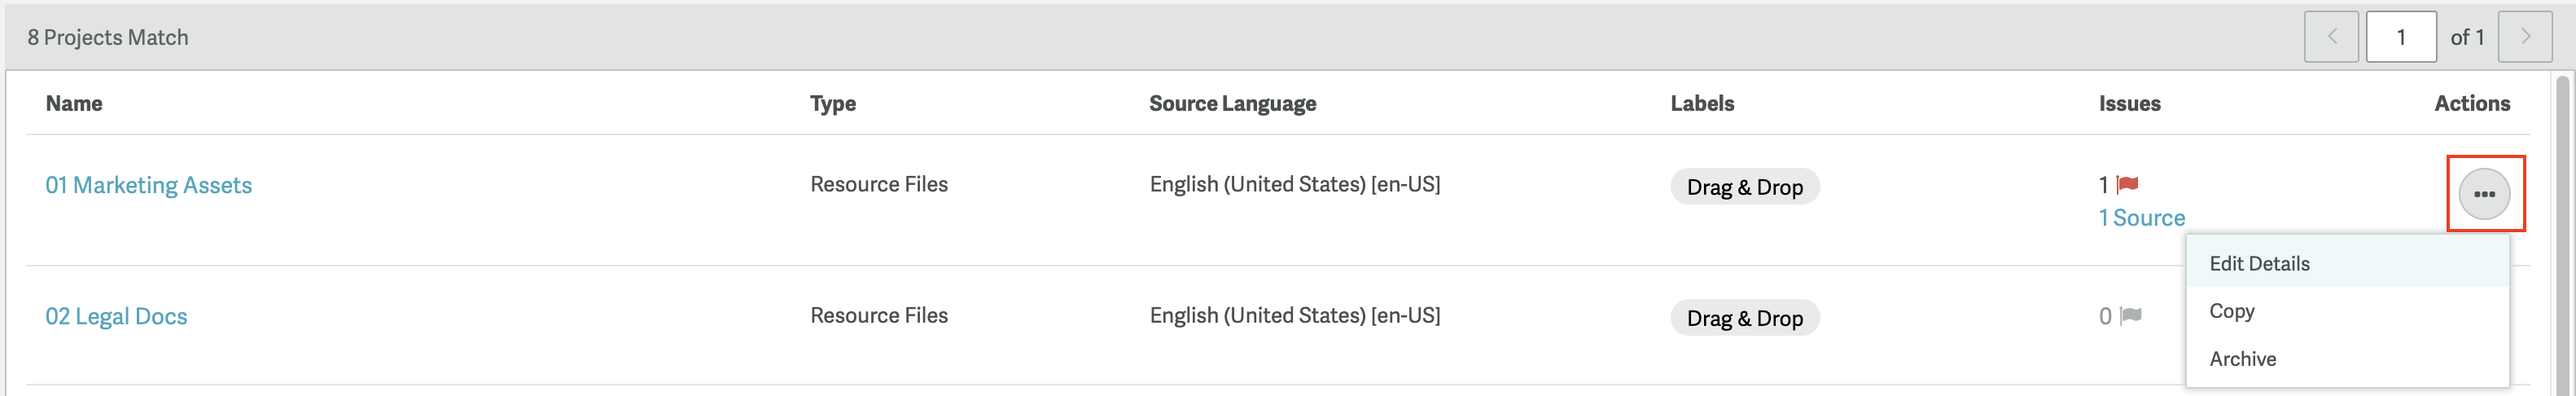Viewport: 2576px width, 396px height.
Task: Click the Issues column header
Action: [2129, 103]
